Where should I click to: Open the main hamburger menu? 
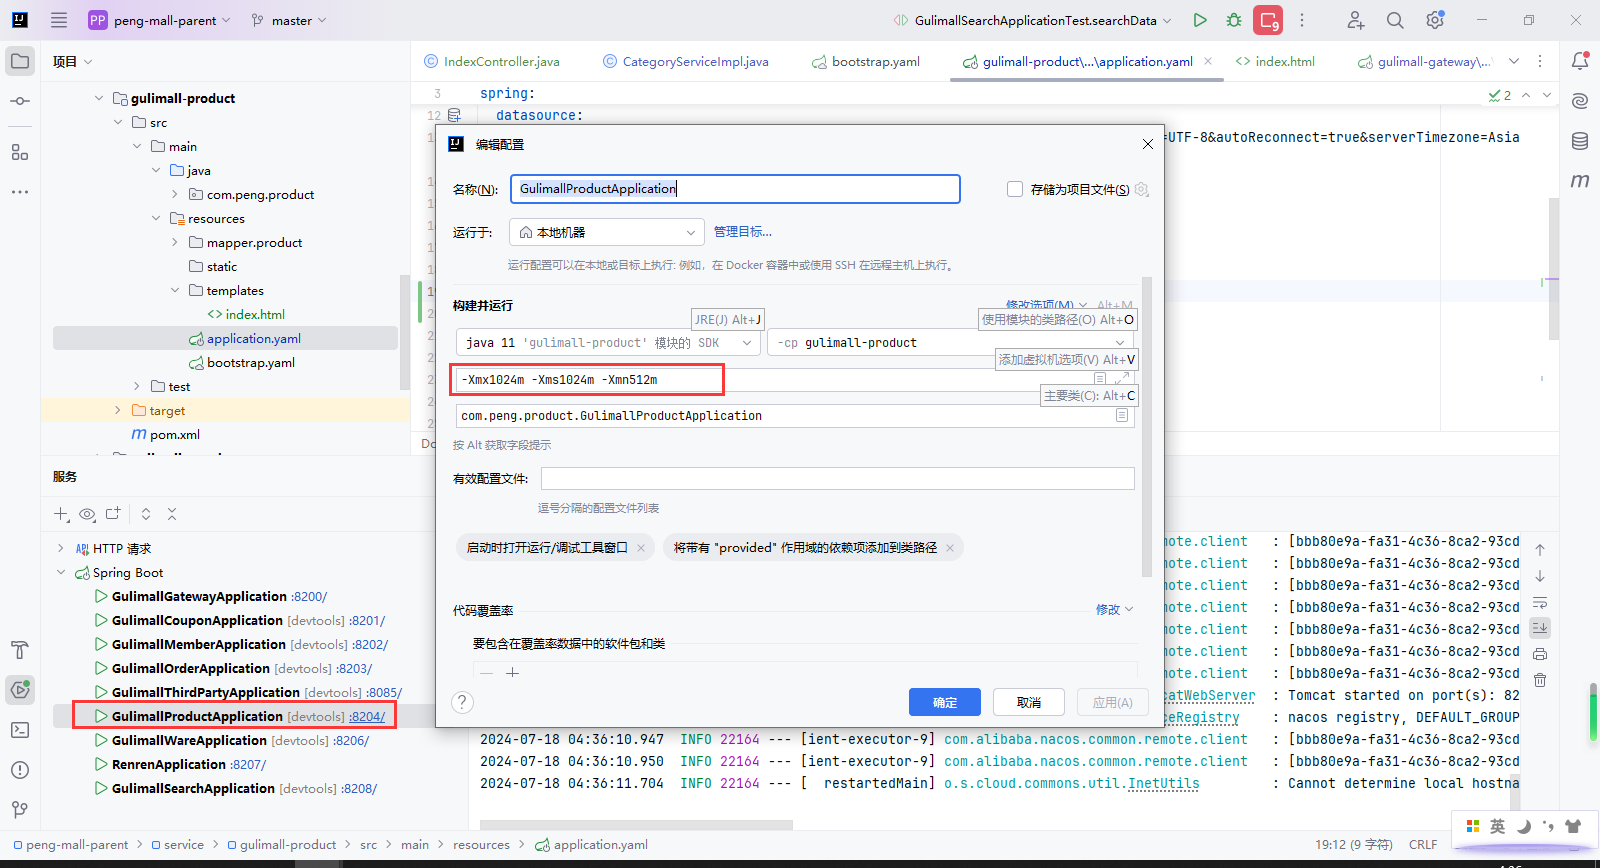(59, 20)
